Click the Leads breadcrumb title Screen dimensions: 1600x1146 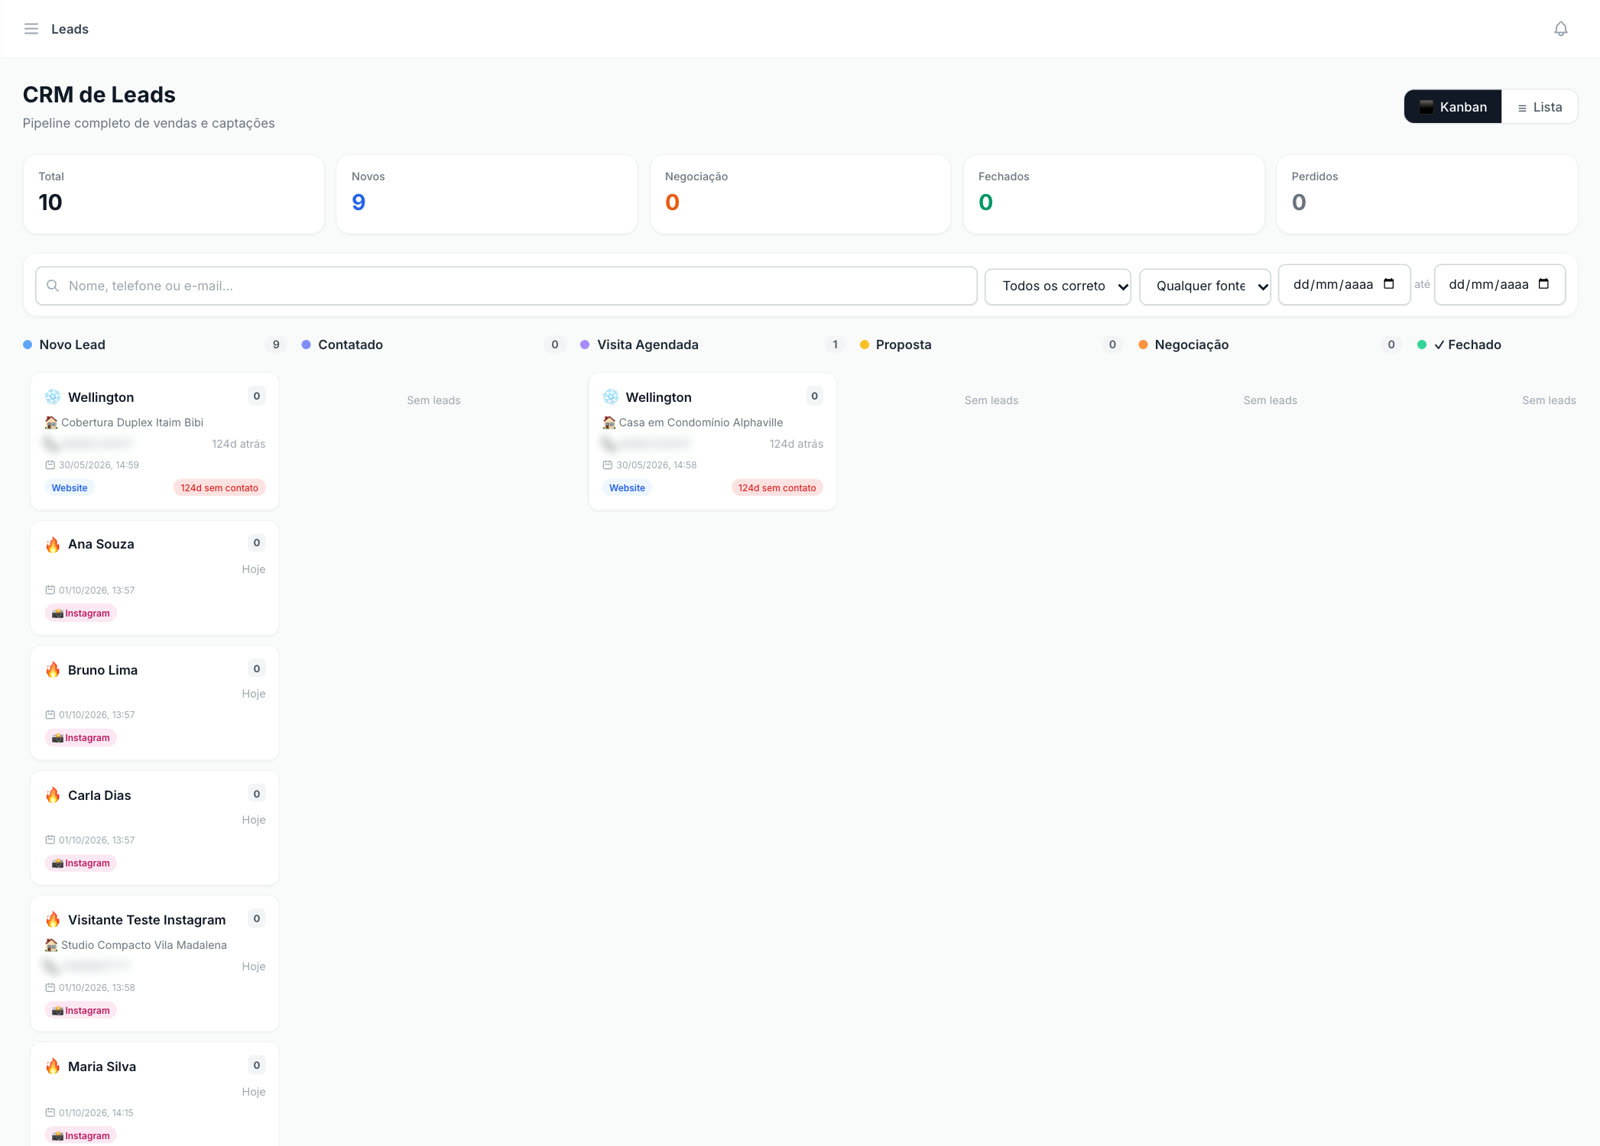tap(70, 29)
